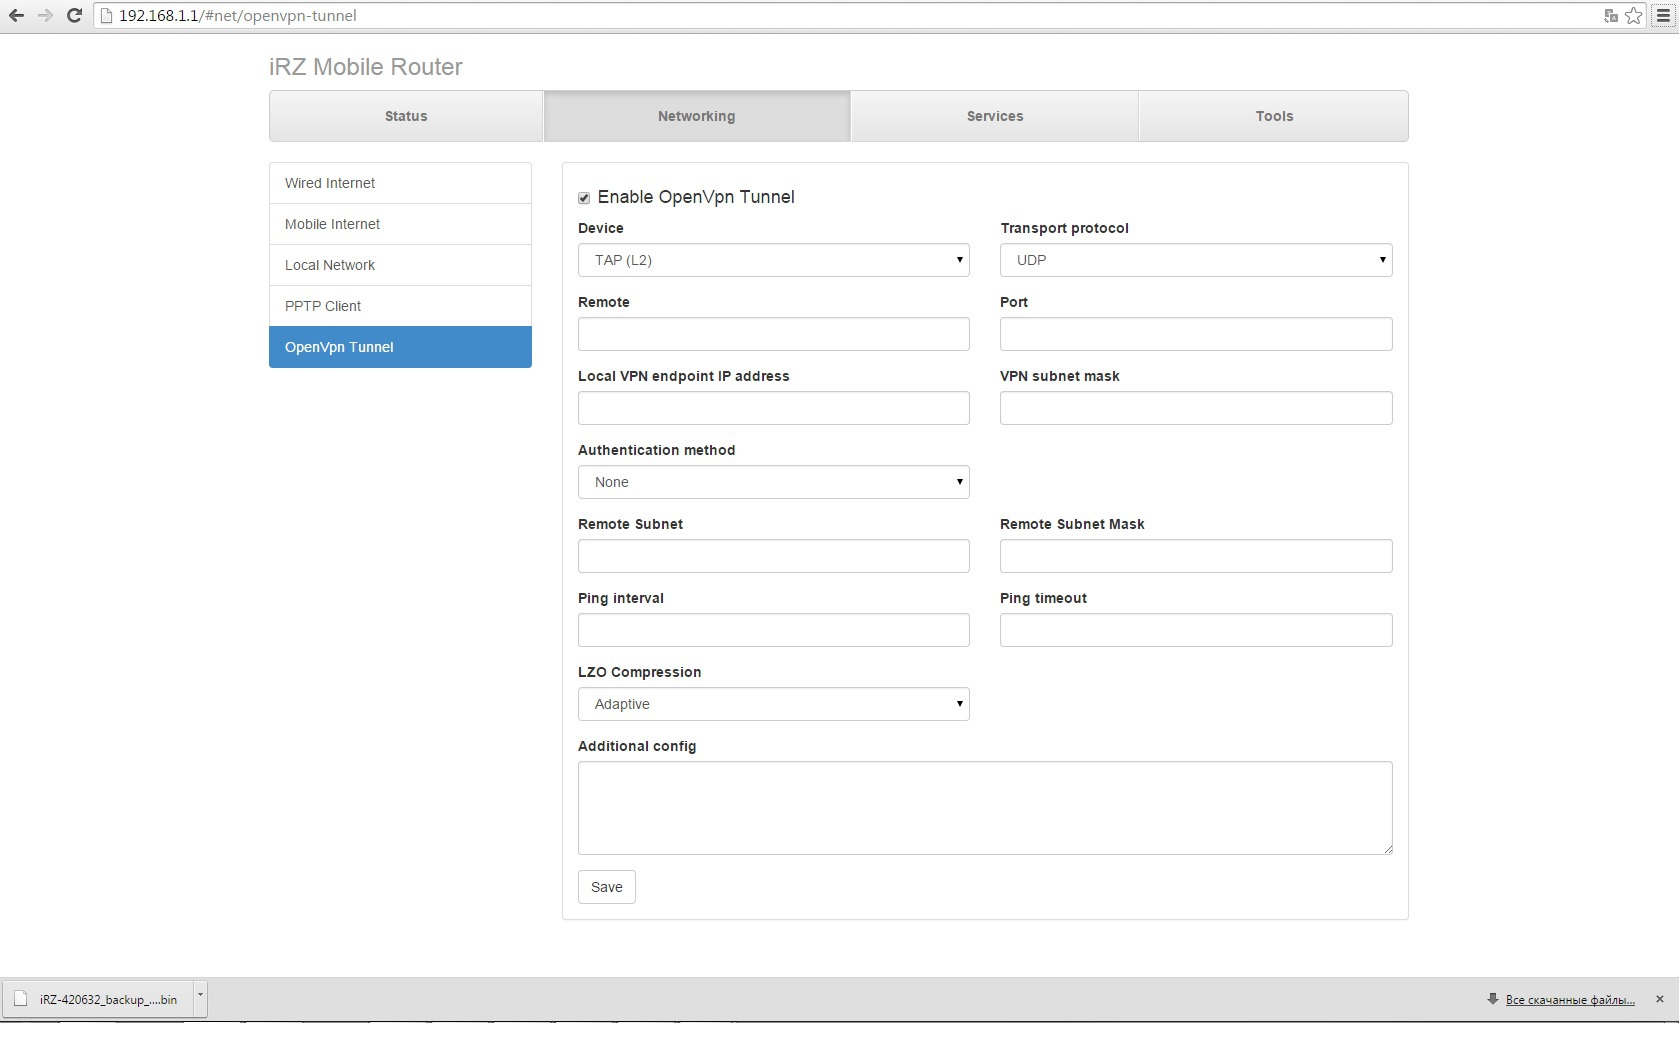Click the browser address bar URL
Screen dimensions: 1680x1050
(x=238, y=16)
